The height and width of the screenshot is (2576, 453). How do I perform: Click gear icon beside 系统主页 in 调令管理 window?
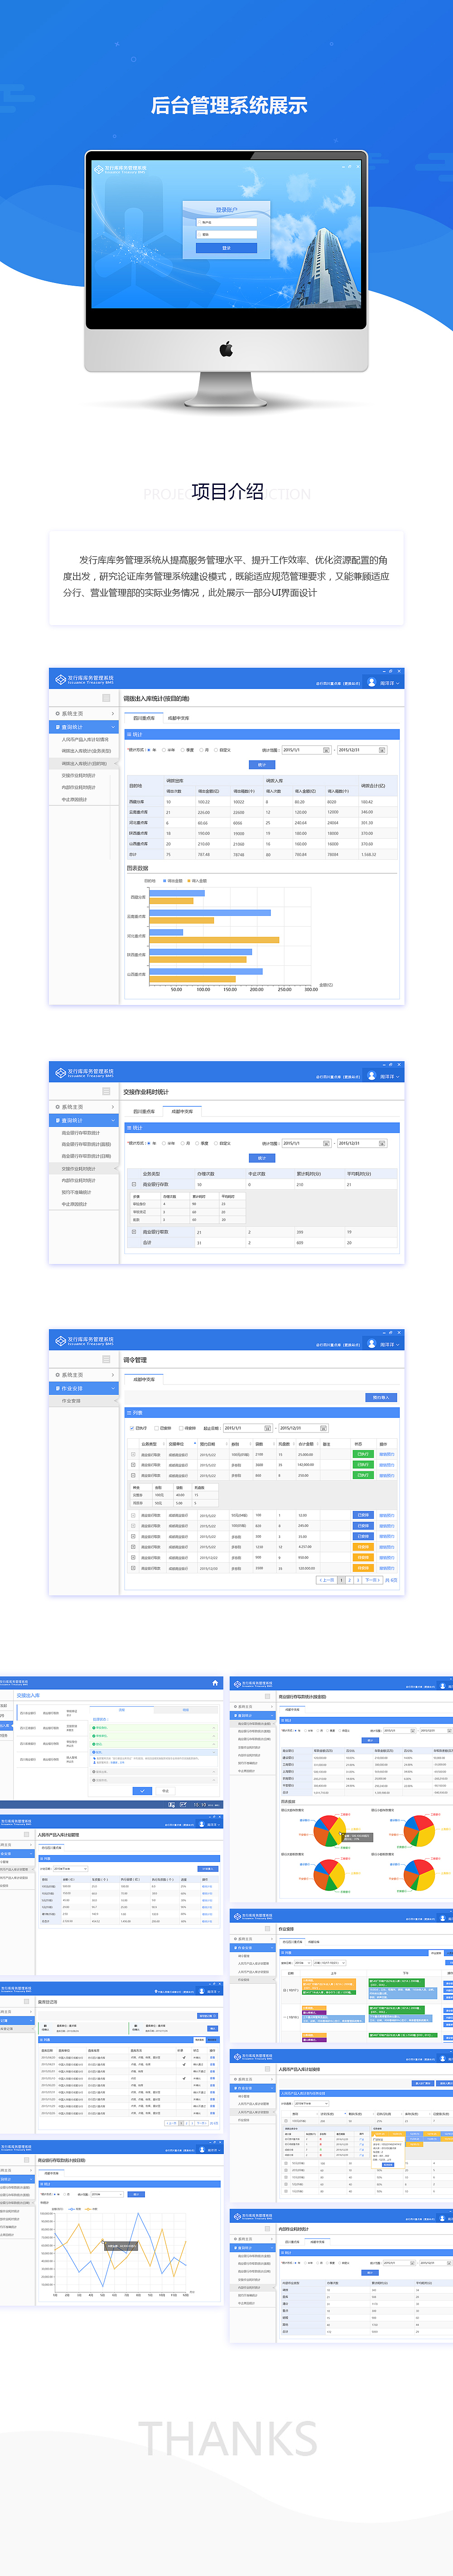[x=58, y=1375]
